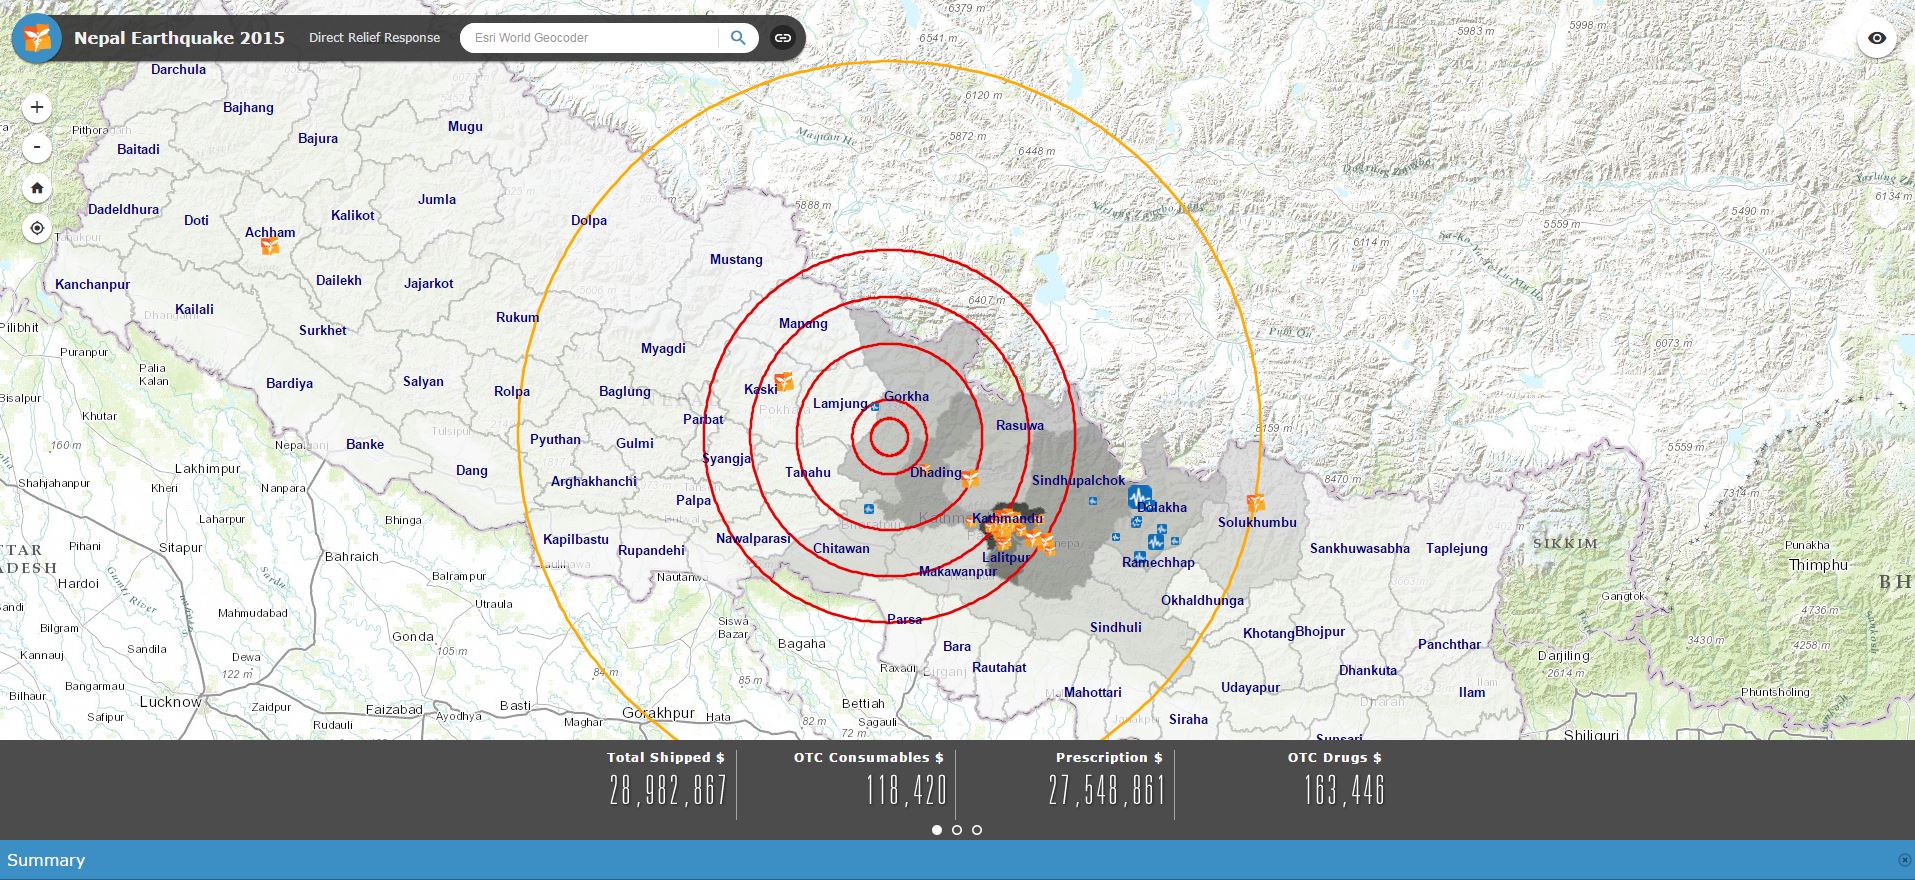The height and width of the screenshot is (880, 1915).
Task: Click the Direct Relief logo icon
Action: tap(37, 38)
